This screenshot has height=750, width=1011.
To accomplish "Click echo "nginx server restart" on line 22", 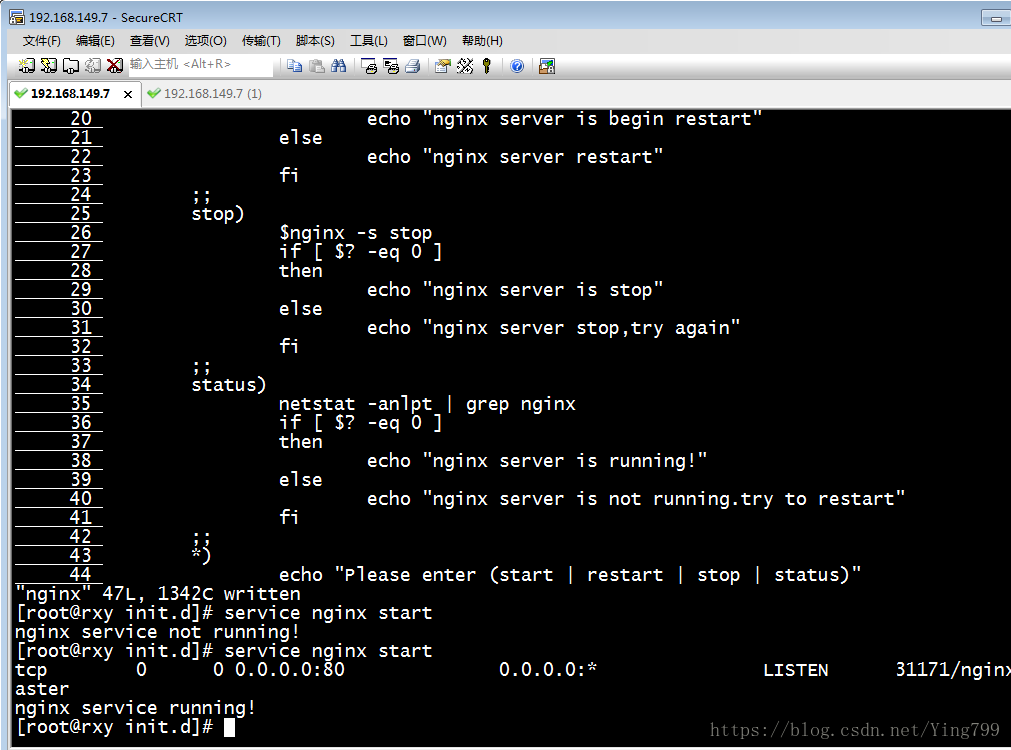I will (x=515, y=157).
